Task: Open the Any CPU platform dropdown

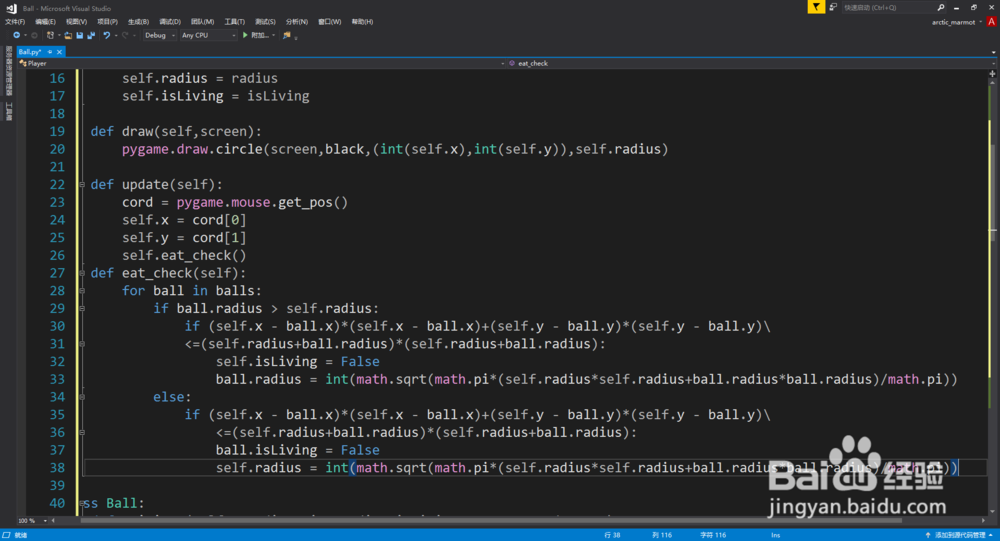Action: click(x=208, y=36)
